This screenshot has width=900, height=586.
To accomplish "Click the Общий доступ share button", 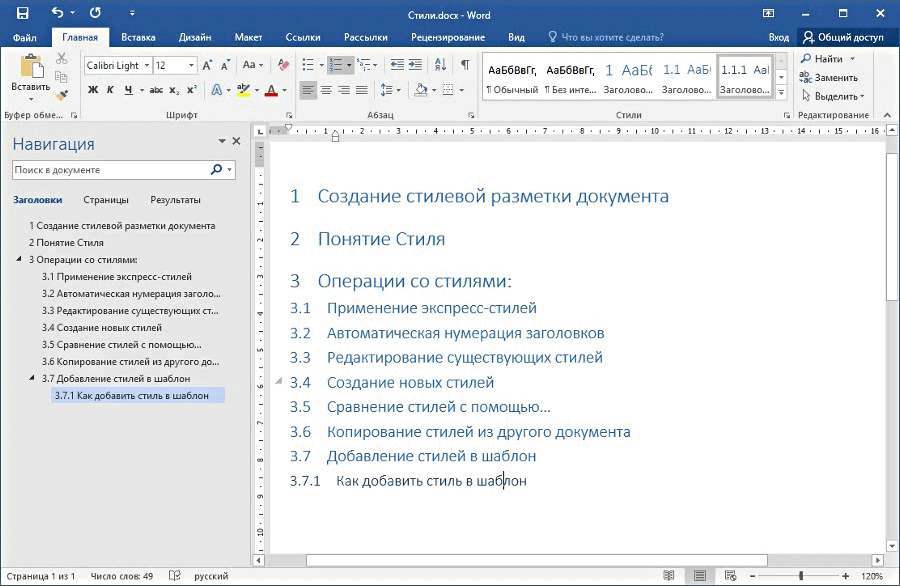I will coord(843,37).
